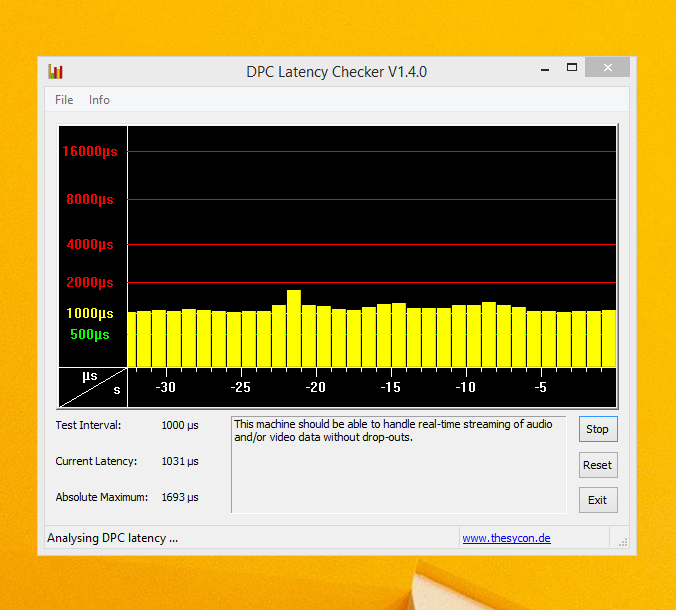Click the Test Interval value
The height and width of the screenshot is (610, 676).
(x=180, y=425)
